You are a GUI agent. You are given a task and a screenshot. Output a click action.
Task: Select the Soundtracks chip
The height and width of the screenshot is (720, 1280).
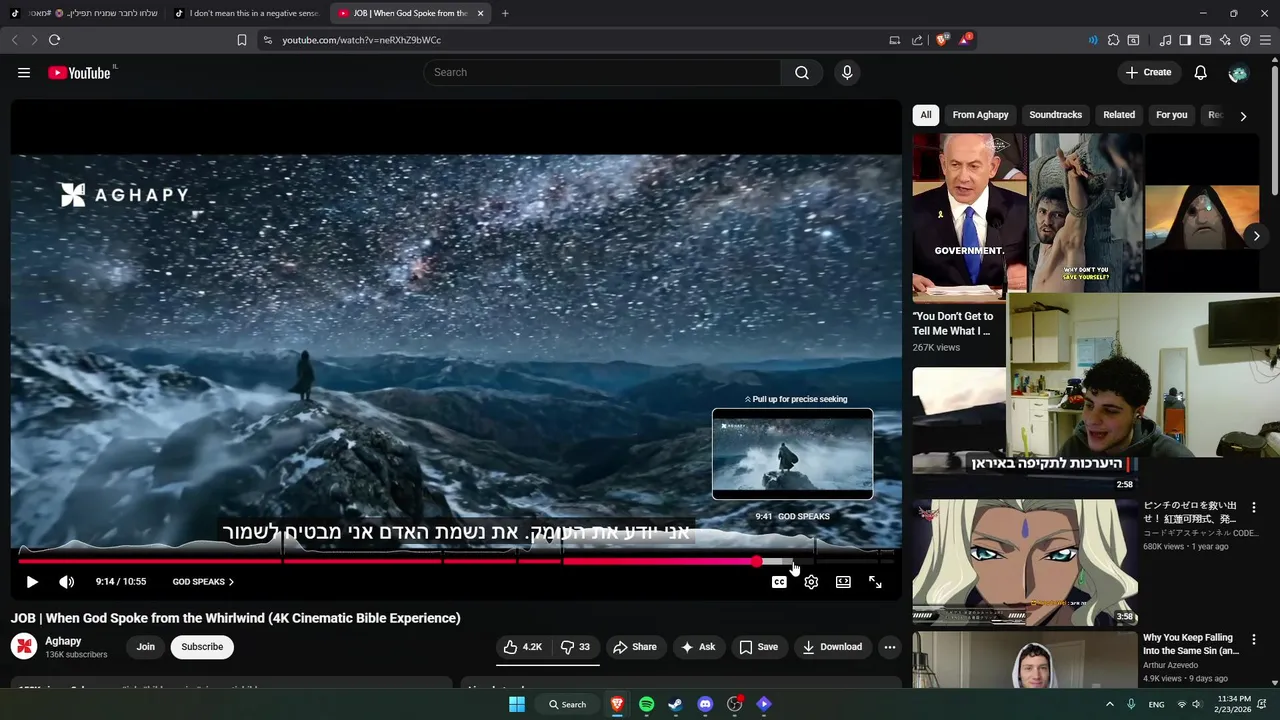(x=1055, y=115)
